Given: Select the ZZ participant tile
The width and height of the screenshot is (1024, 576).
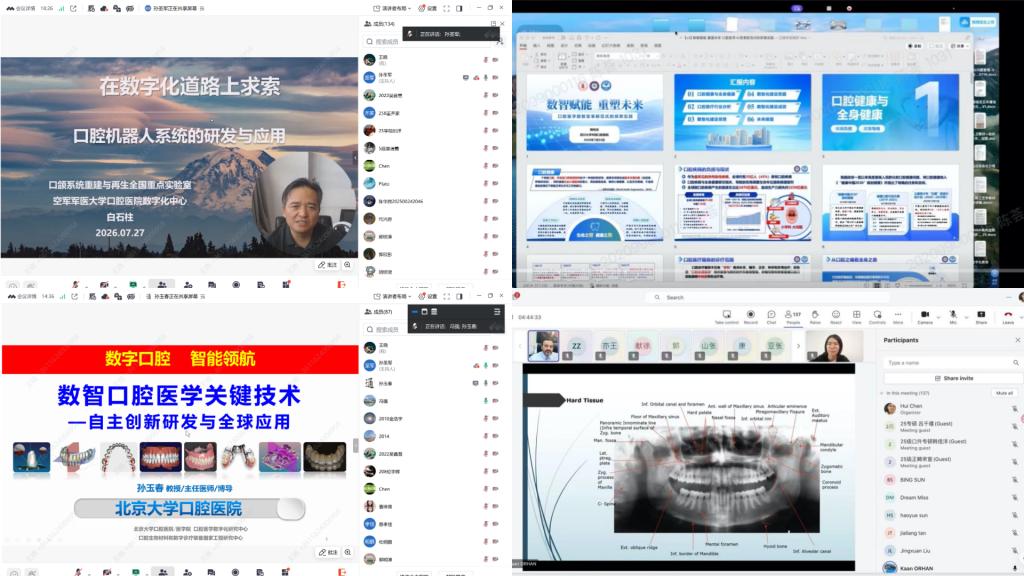Looking at the screenshot, I should click(577, 346).
